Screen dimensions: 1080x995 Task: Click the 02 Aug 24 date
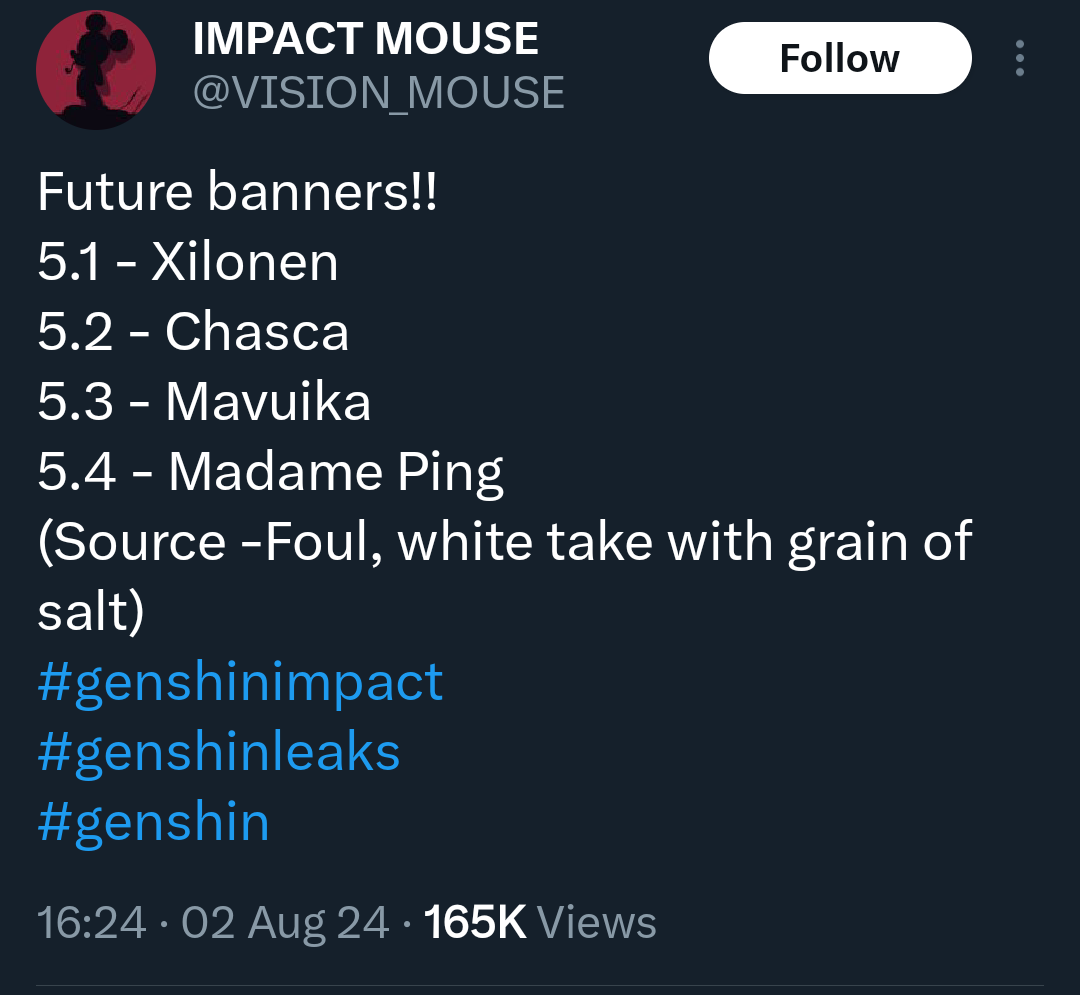click(x=285, y=922)
